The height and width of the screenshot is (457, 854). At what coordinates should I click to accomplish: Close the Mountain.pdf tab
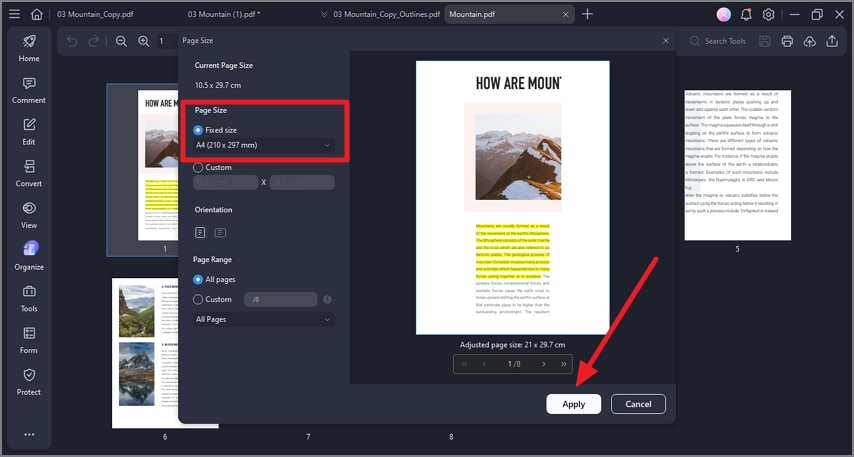565,15
